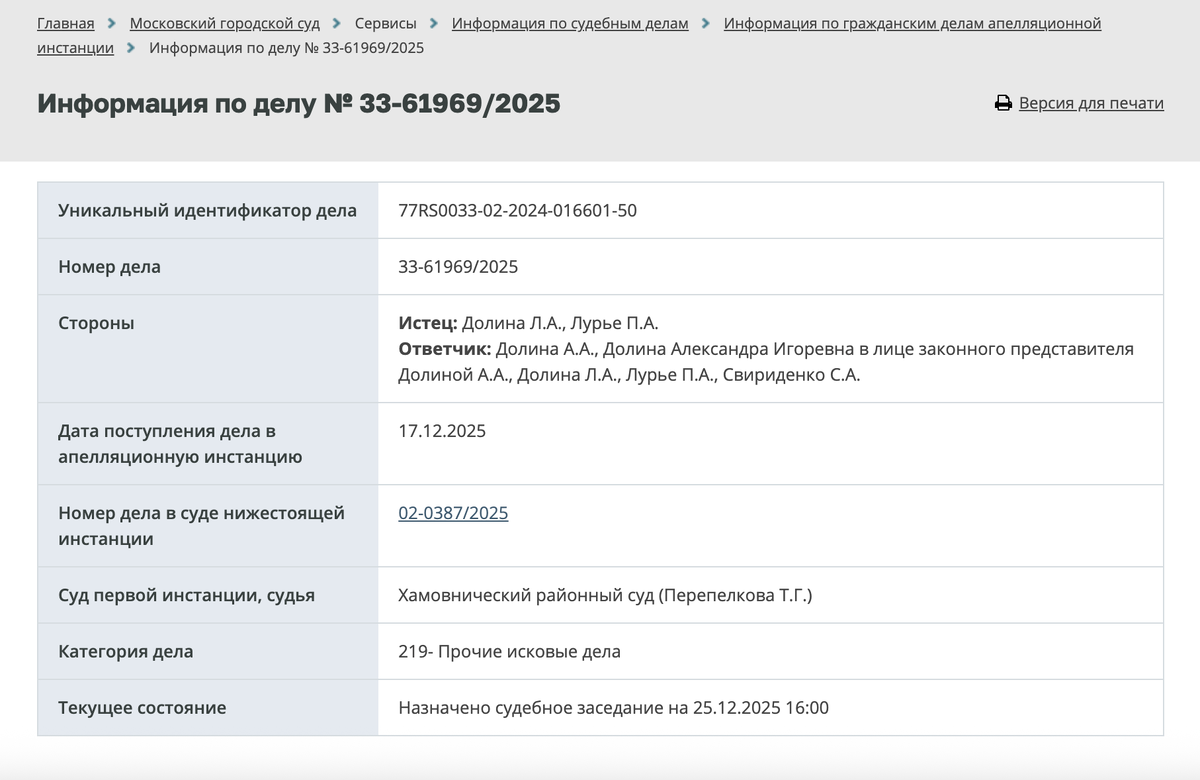Click page heading Информация по делу № 33-61969/2025
Viewport: 1200px width, 780px height.
click(298, 103)
